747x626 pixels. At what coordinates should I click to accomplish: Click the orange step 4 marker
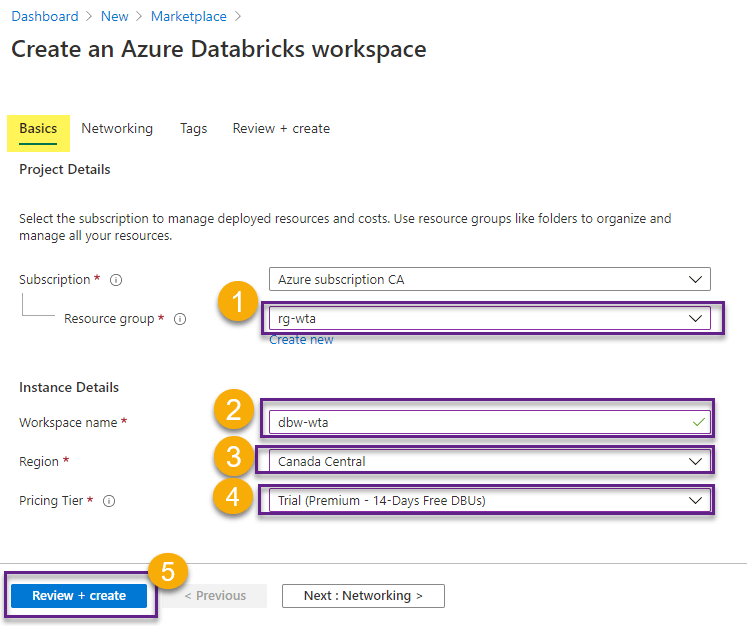pos(232,497)
